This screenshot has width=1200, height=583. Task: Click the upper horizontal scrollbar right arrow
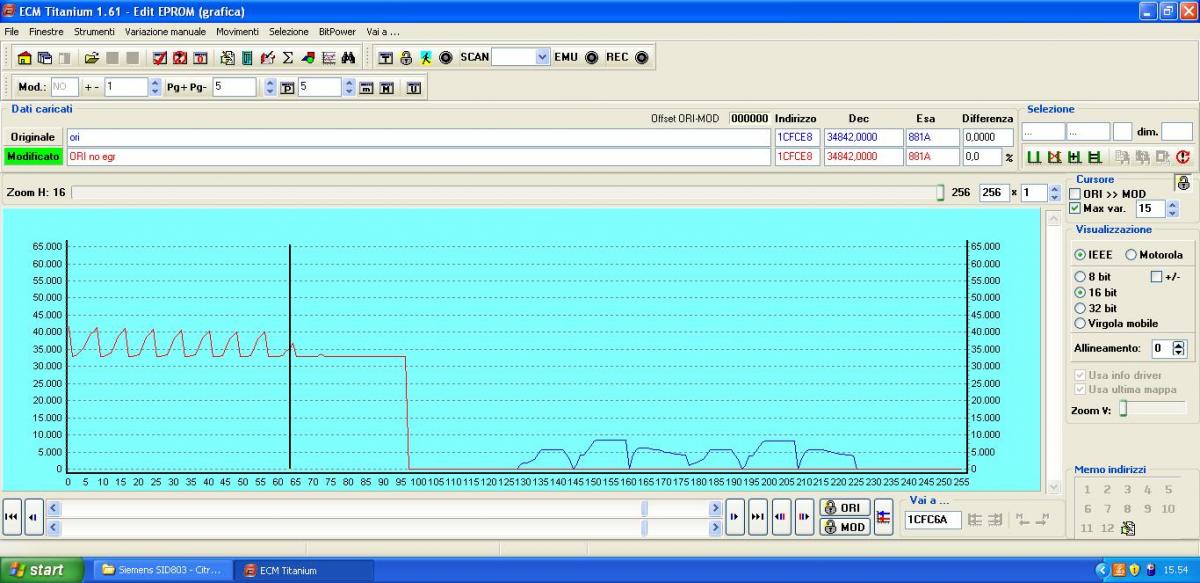coord(715,508)
